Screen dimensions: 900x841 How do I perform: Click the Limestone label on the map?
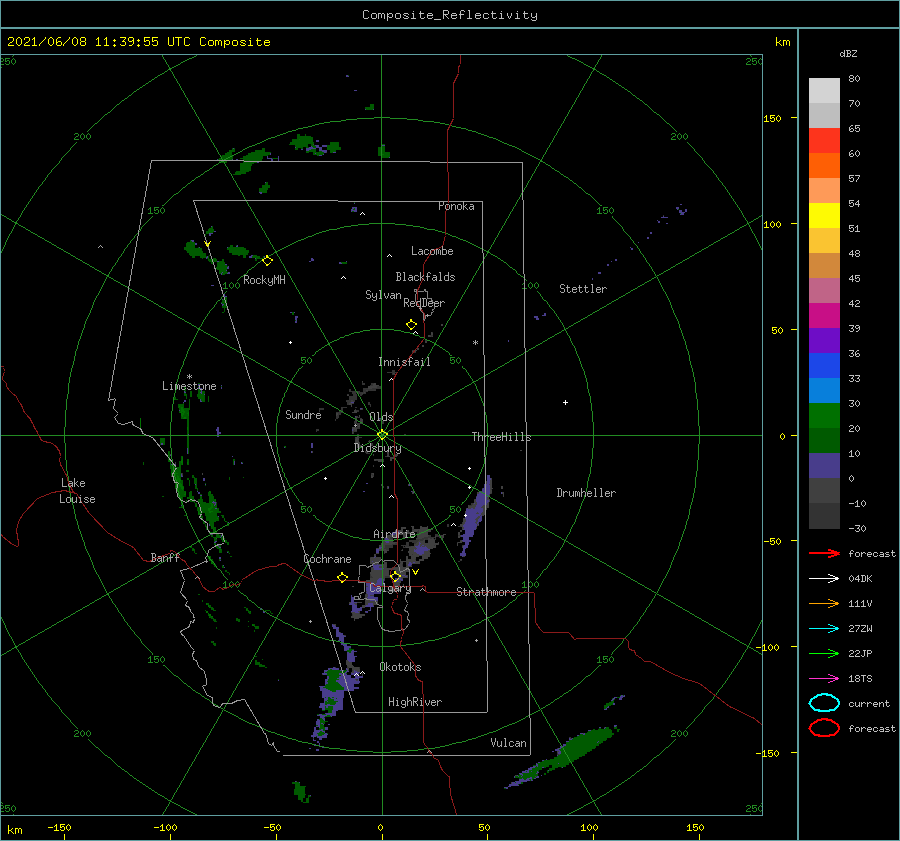[189, 386]
